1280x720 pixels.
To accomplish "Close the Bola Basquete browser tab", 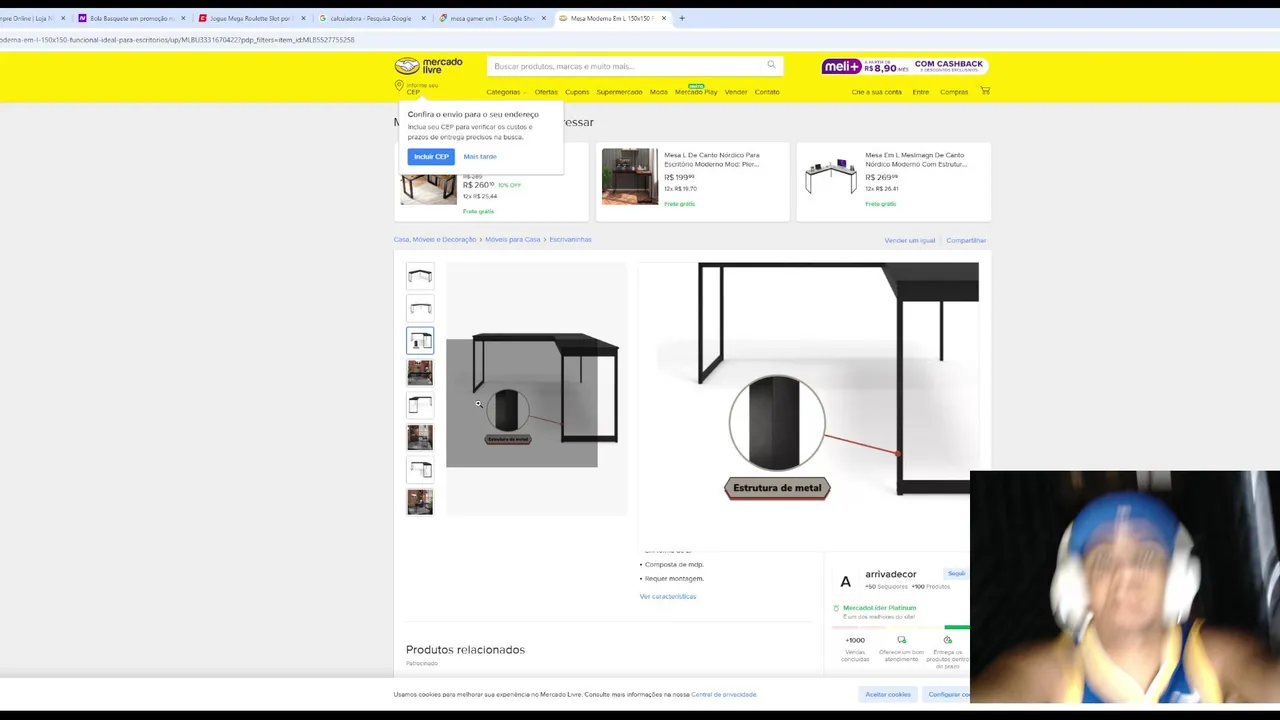I will coord(183,18).
